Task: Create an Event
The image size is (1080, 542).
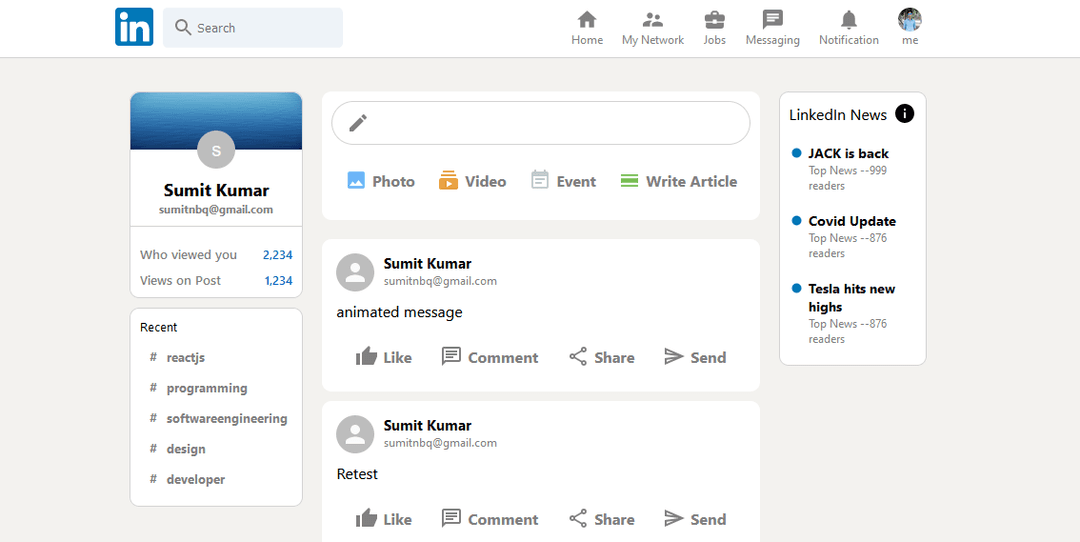Action: click(563, 181)
